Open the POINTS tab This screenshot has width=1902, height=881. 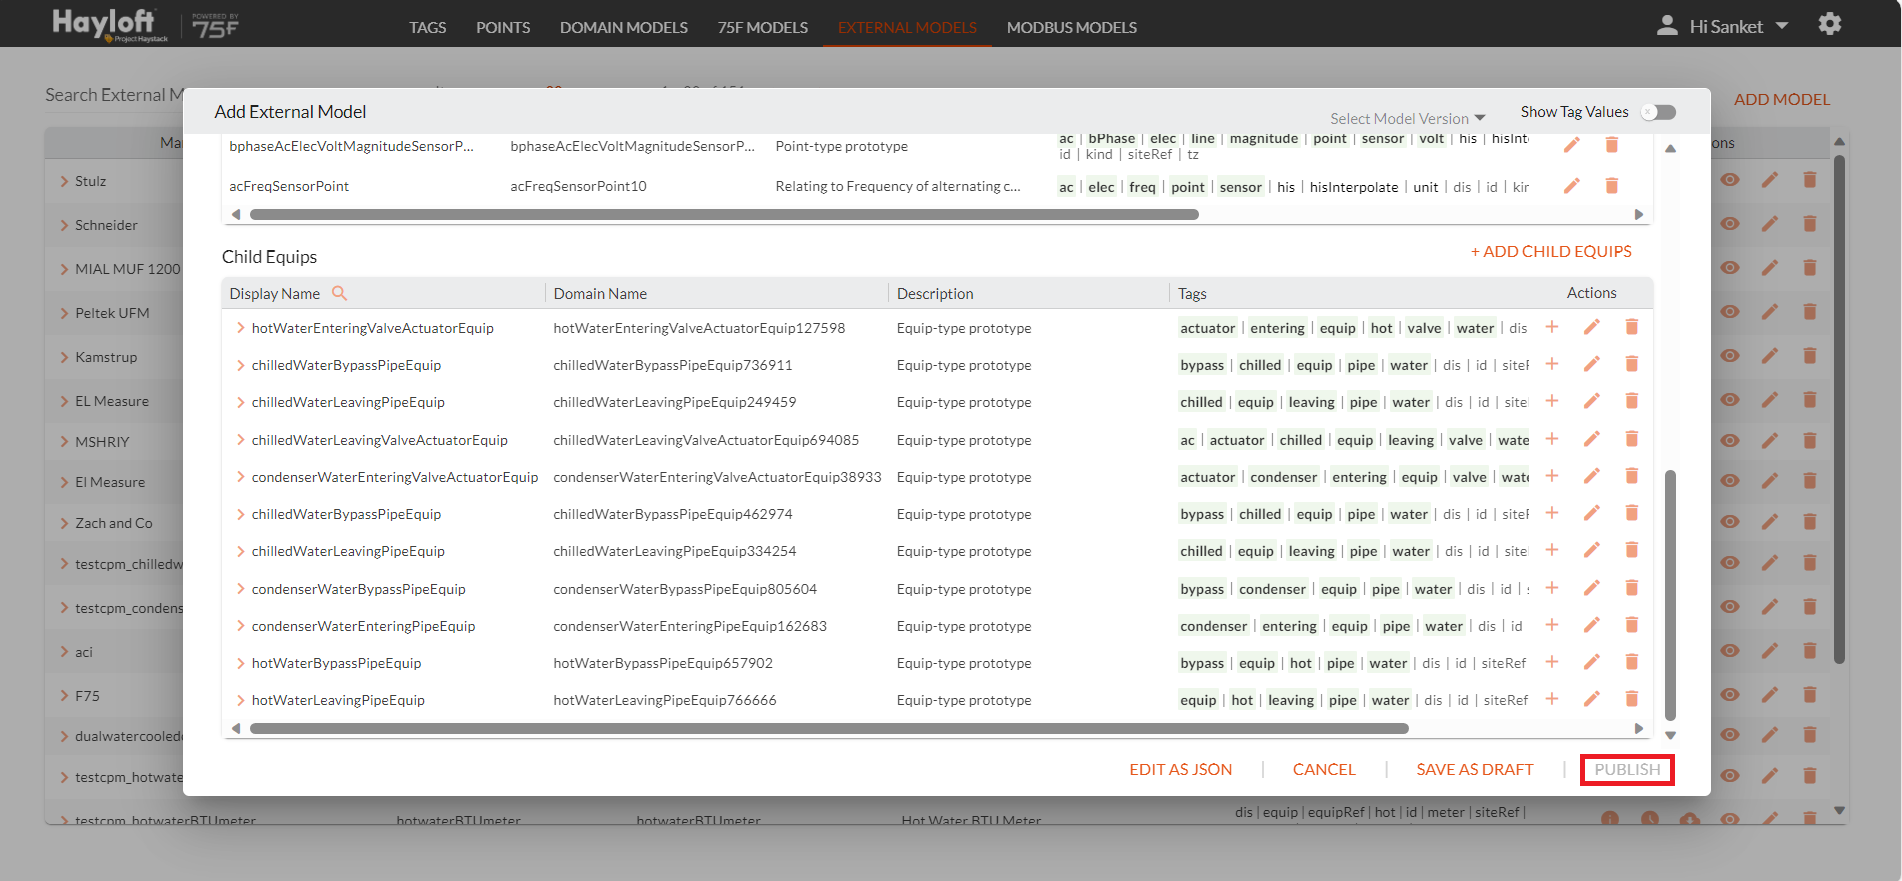(503, 27)
